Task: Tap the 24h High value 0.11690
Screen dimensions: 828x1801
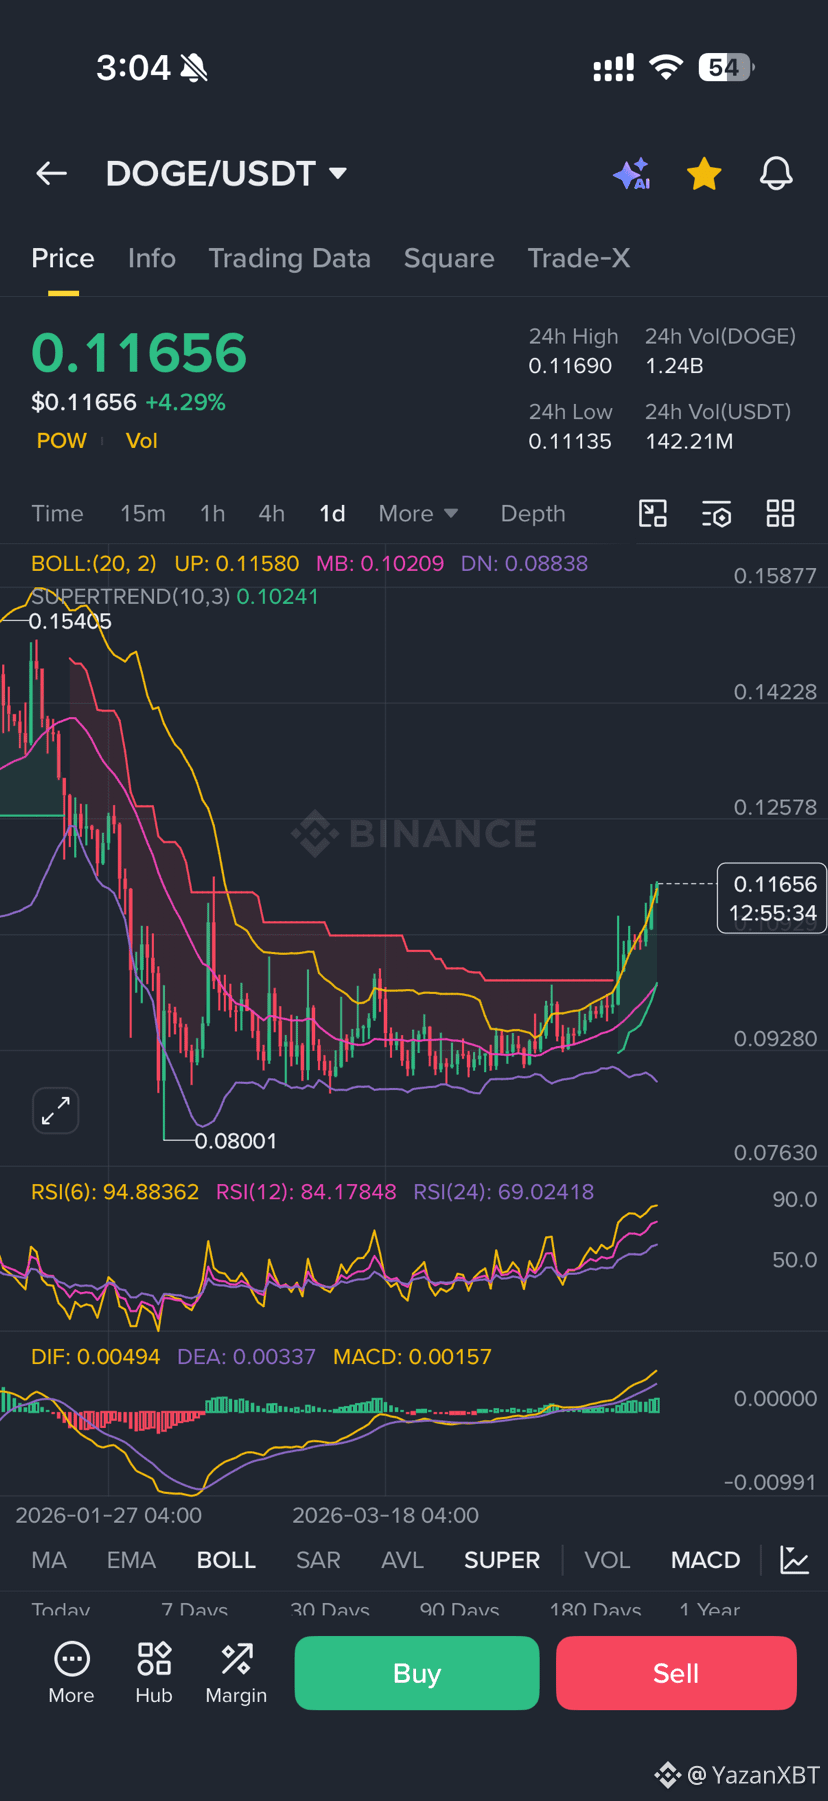Action: (570, 366)
